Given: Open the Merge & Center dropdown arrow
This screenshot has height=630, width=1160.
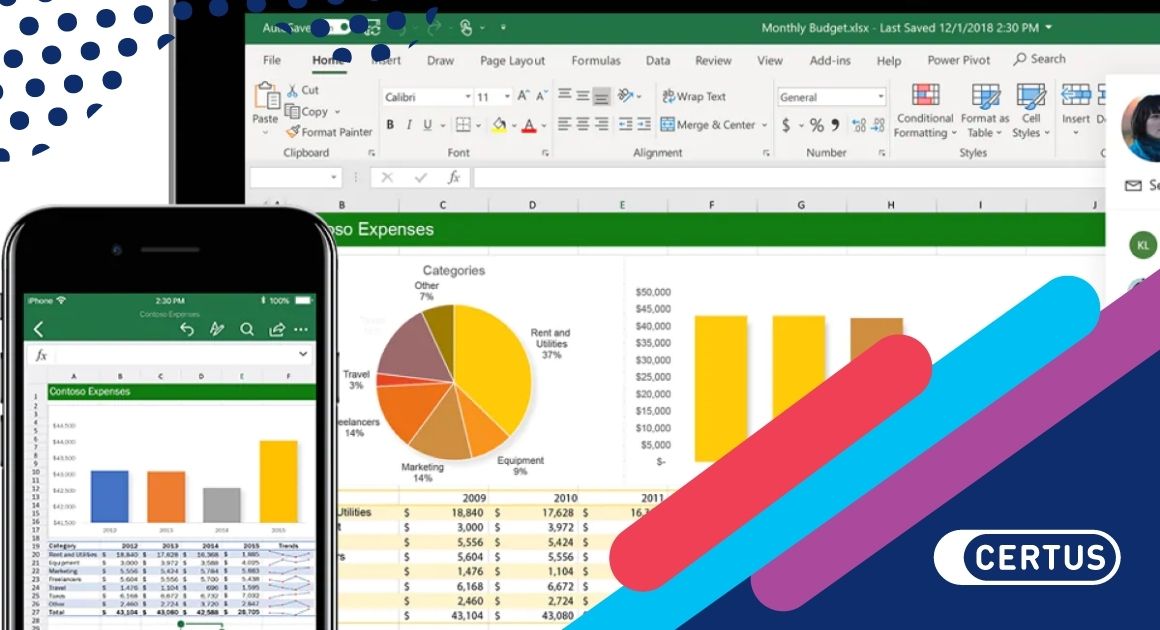Looking at the screenshot, I should [x=764, y=125].
